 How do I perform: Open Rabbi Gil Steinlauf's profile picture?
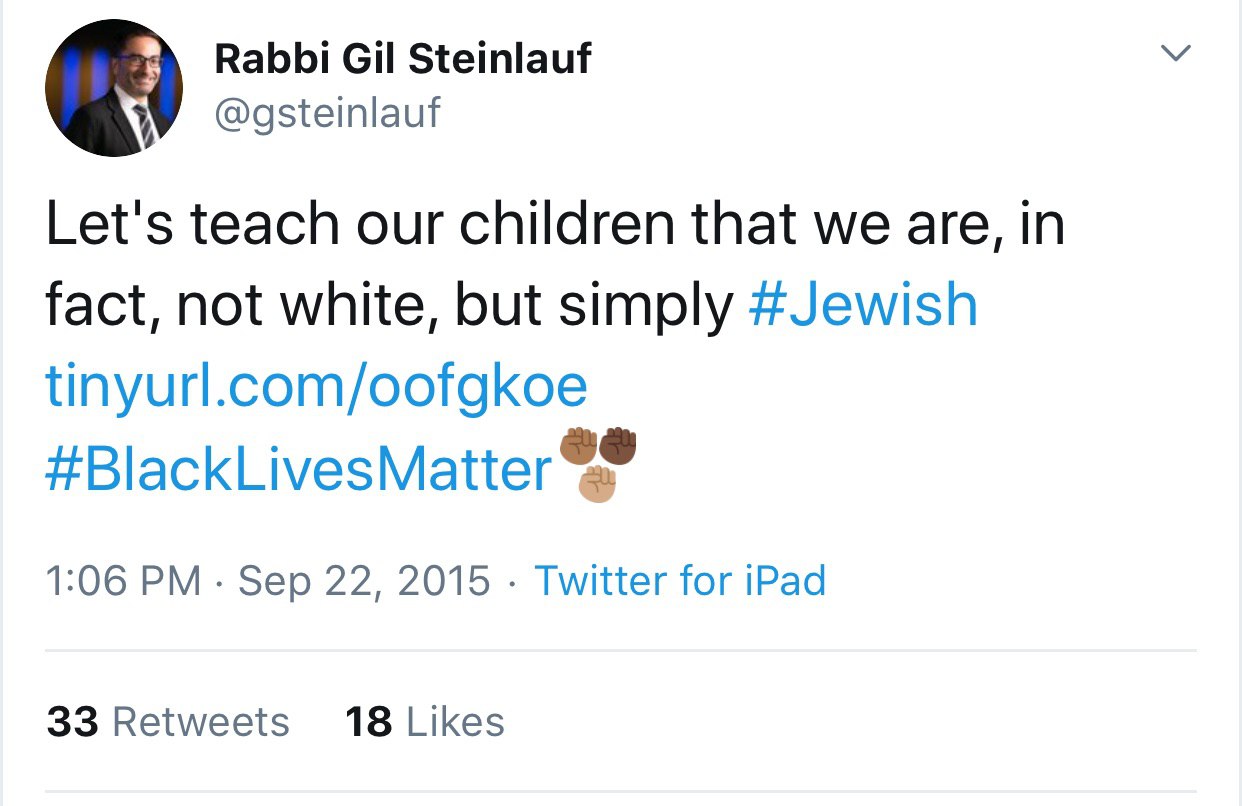[114, 88]
